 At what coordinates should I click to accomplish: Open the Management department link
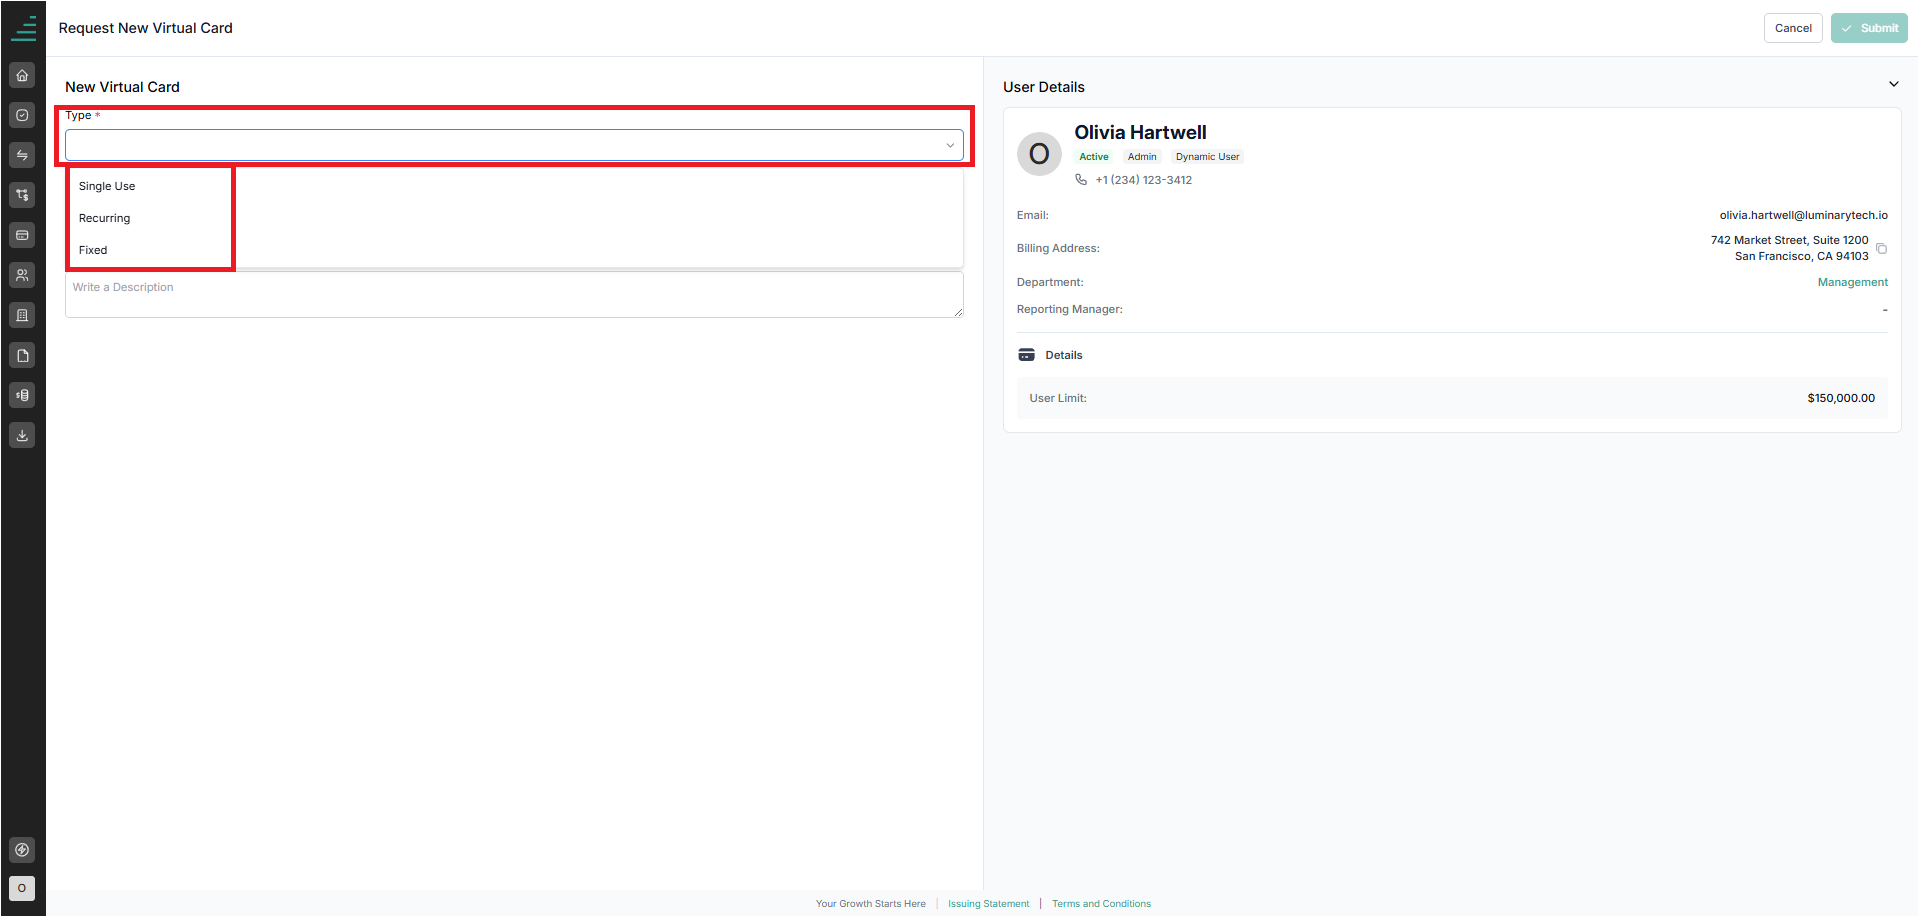1852,282
